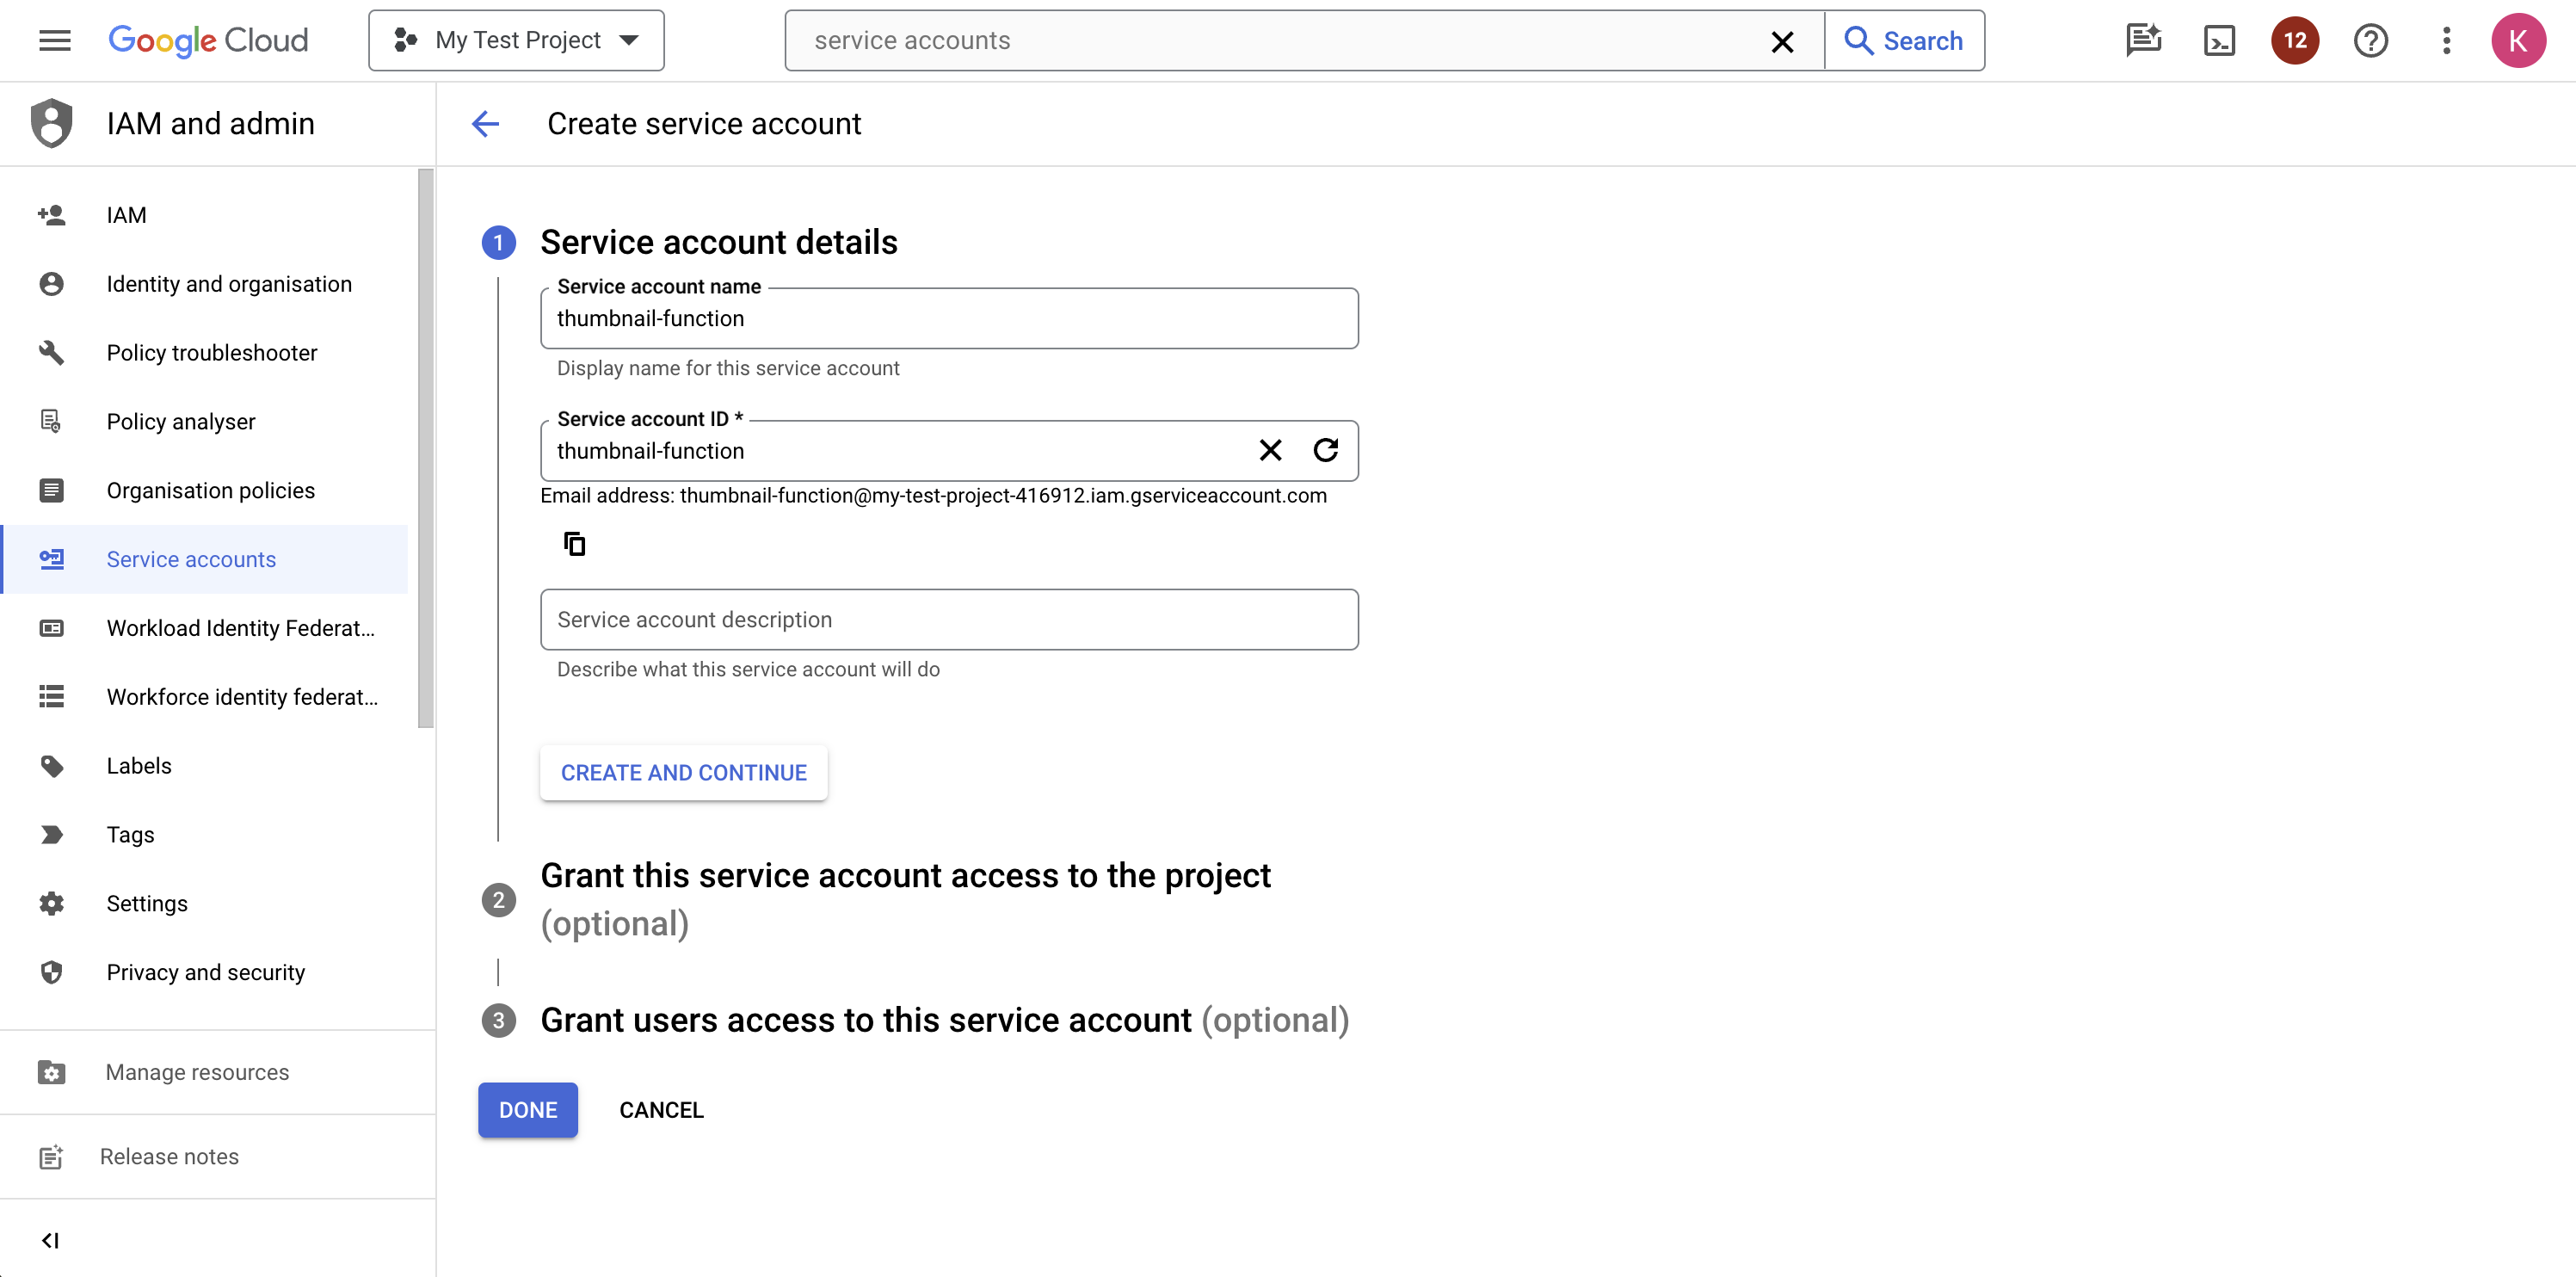
Task: Expand the Grant users access section
Action: (946, 1019)
